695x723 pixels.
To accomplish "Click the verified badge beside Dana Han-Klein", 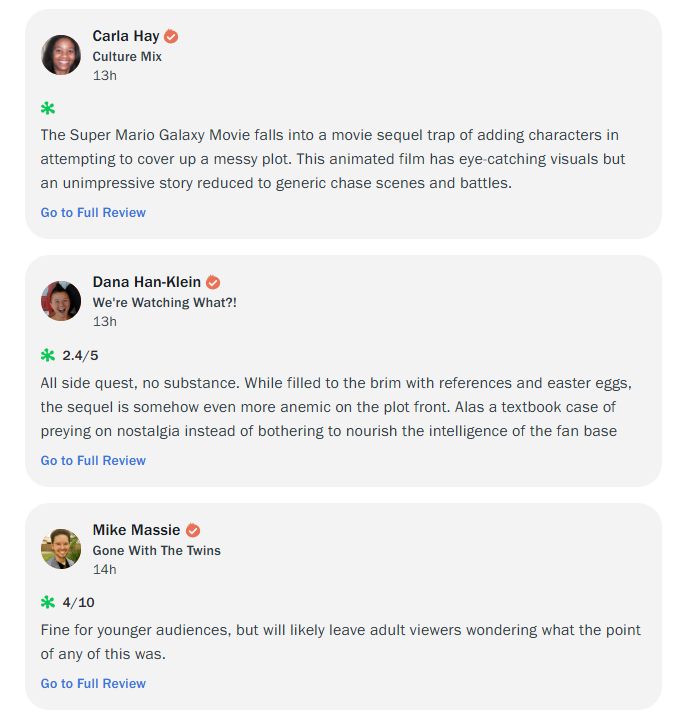I will 213,283.
